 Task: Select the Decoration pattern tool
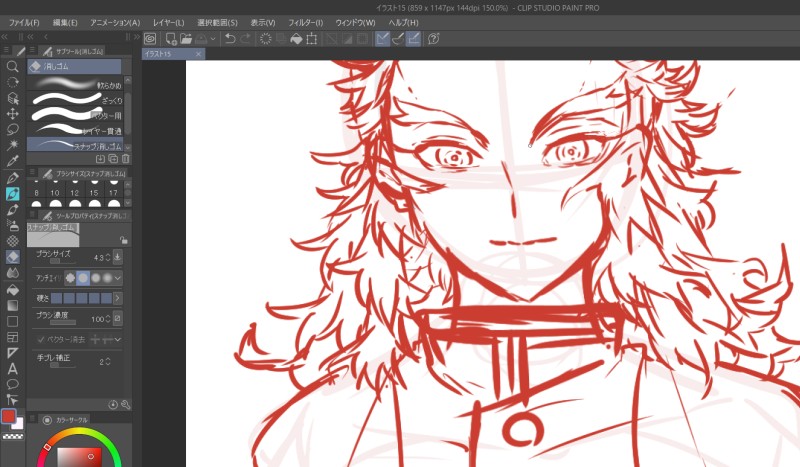click(12, 241)
